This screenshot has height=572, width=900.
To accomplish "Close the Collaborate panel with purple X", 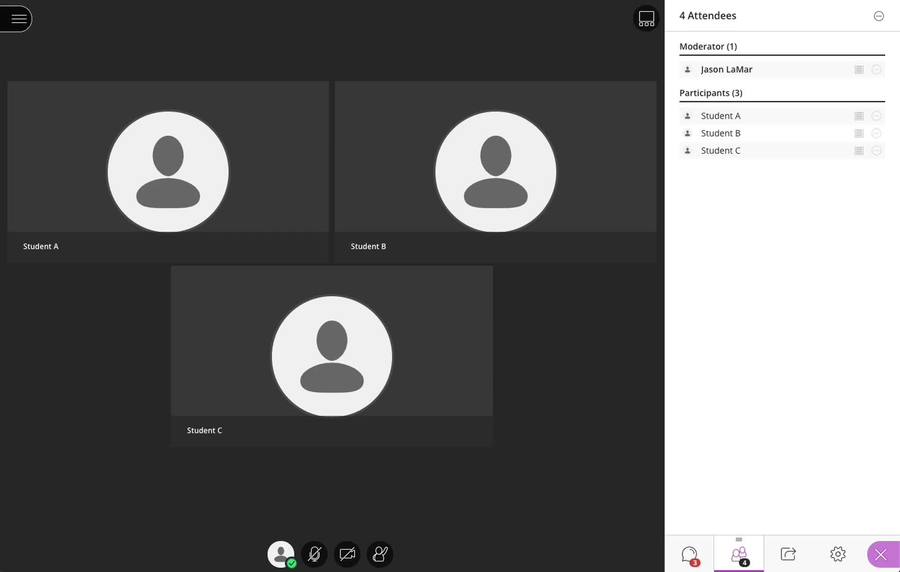I will 882,555.
